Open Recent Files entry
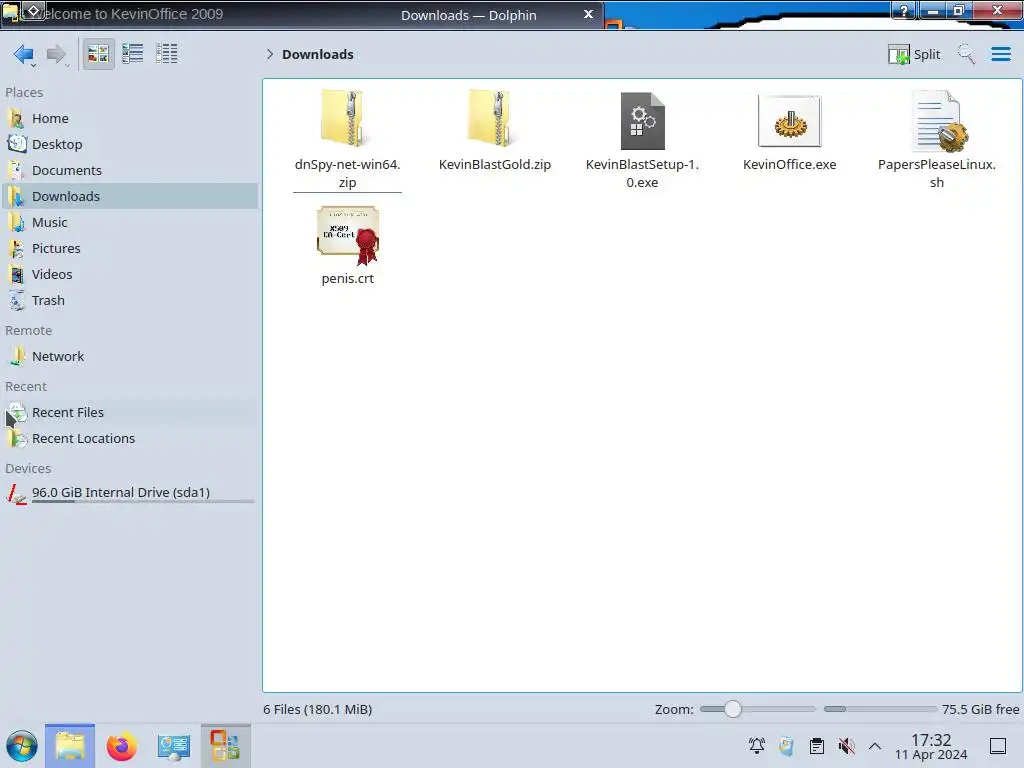 129,413
